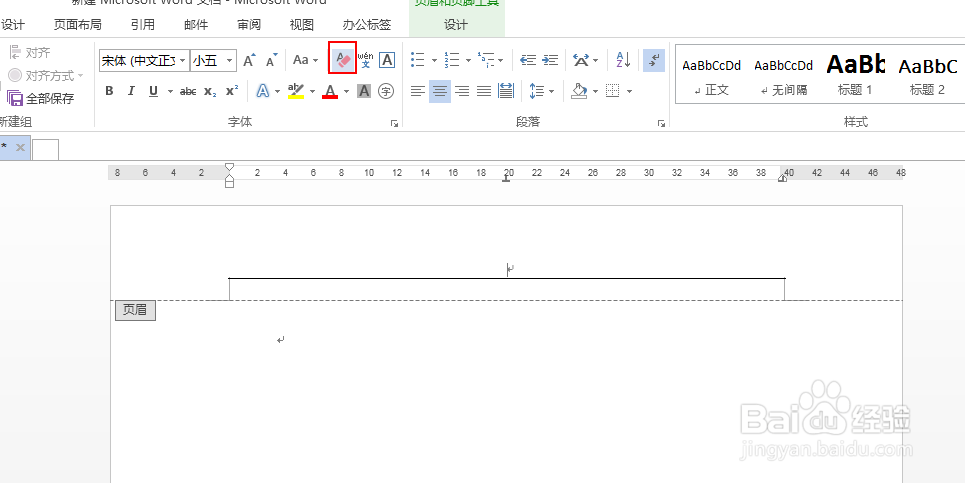Click the 页眉 header label
Image resolution: width=965 pixels, height=483 pixels.
coord(135,310)
